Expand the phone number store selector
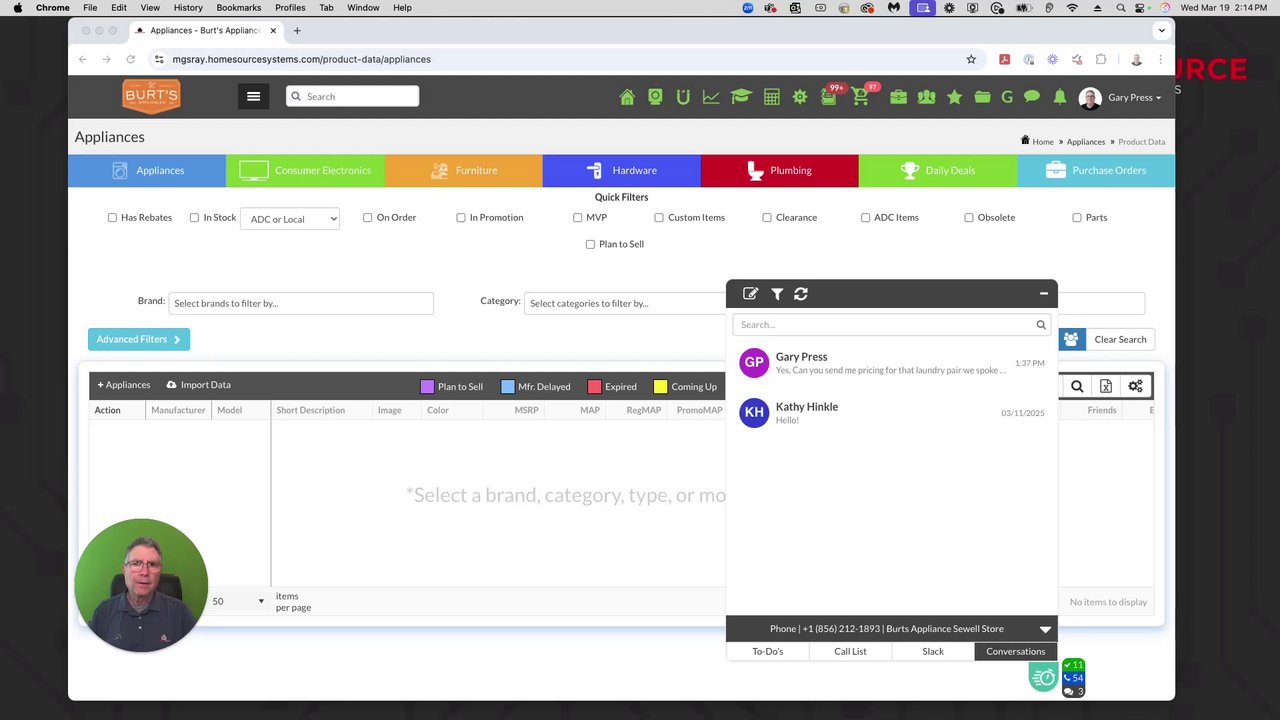The width and height of the screenshot is (1280, 720). [x=1045, y=629]
